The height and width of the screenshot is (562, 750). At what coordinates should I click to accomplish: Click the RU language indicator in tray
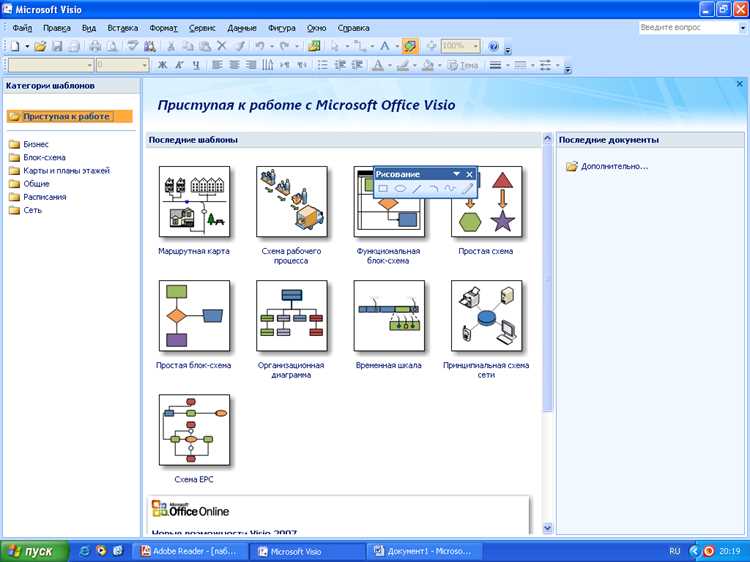click(674, 551)
